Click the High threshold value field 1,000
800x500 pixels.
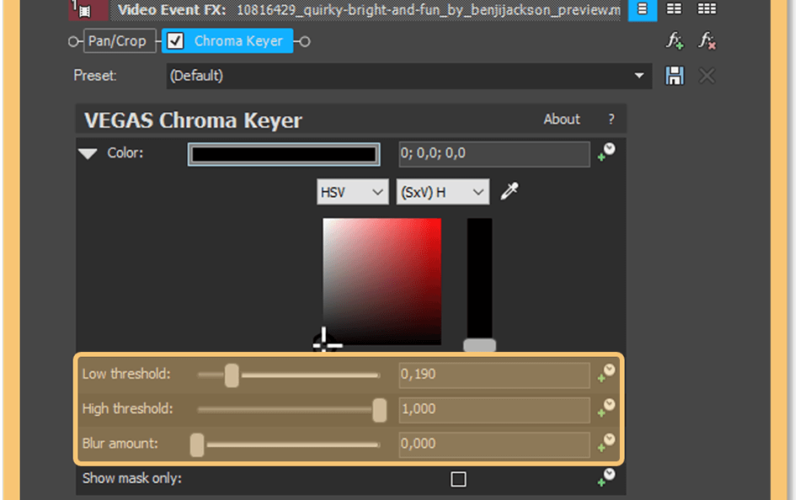[494, 409]
